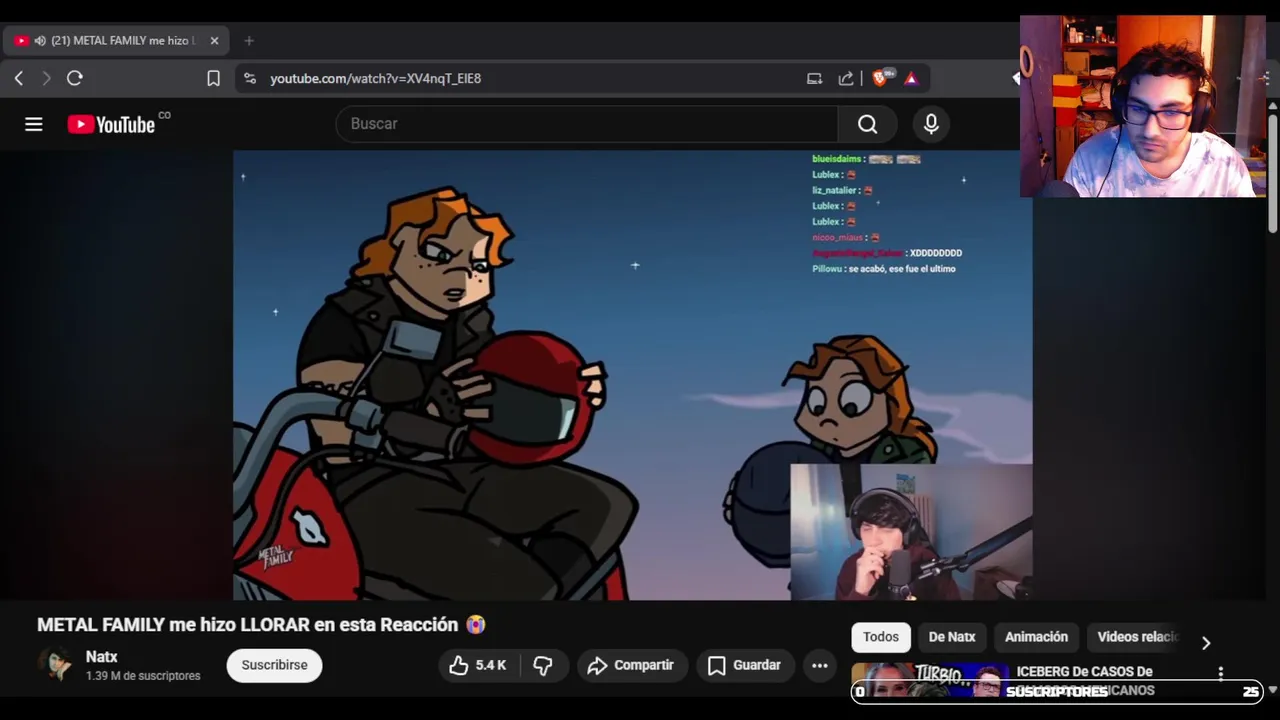This screenshot has width=1280, height=720.
Task: Bookmark this page using the bookmark icon
Action: click(213, 78)
